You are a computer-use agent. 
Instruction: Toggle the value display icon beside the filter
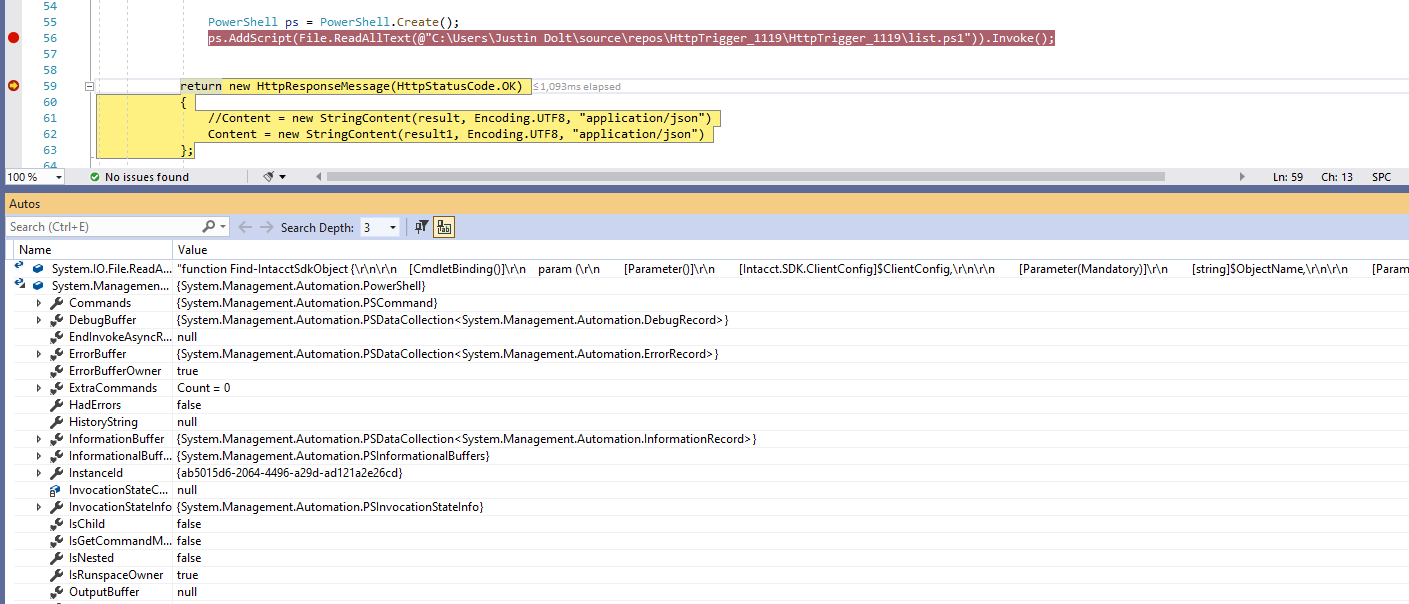[x=443, y=227]
